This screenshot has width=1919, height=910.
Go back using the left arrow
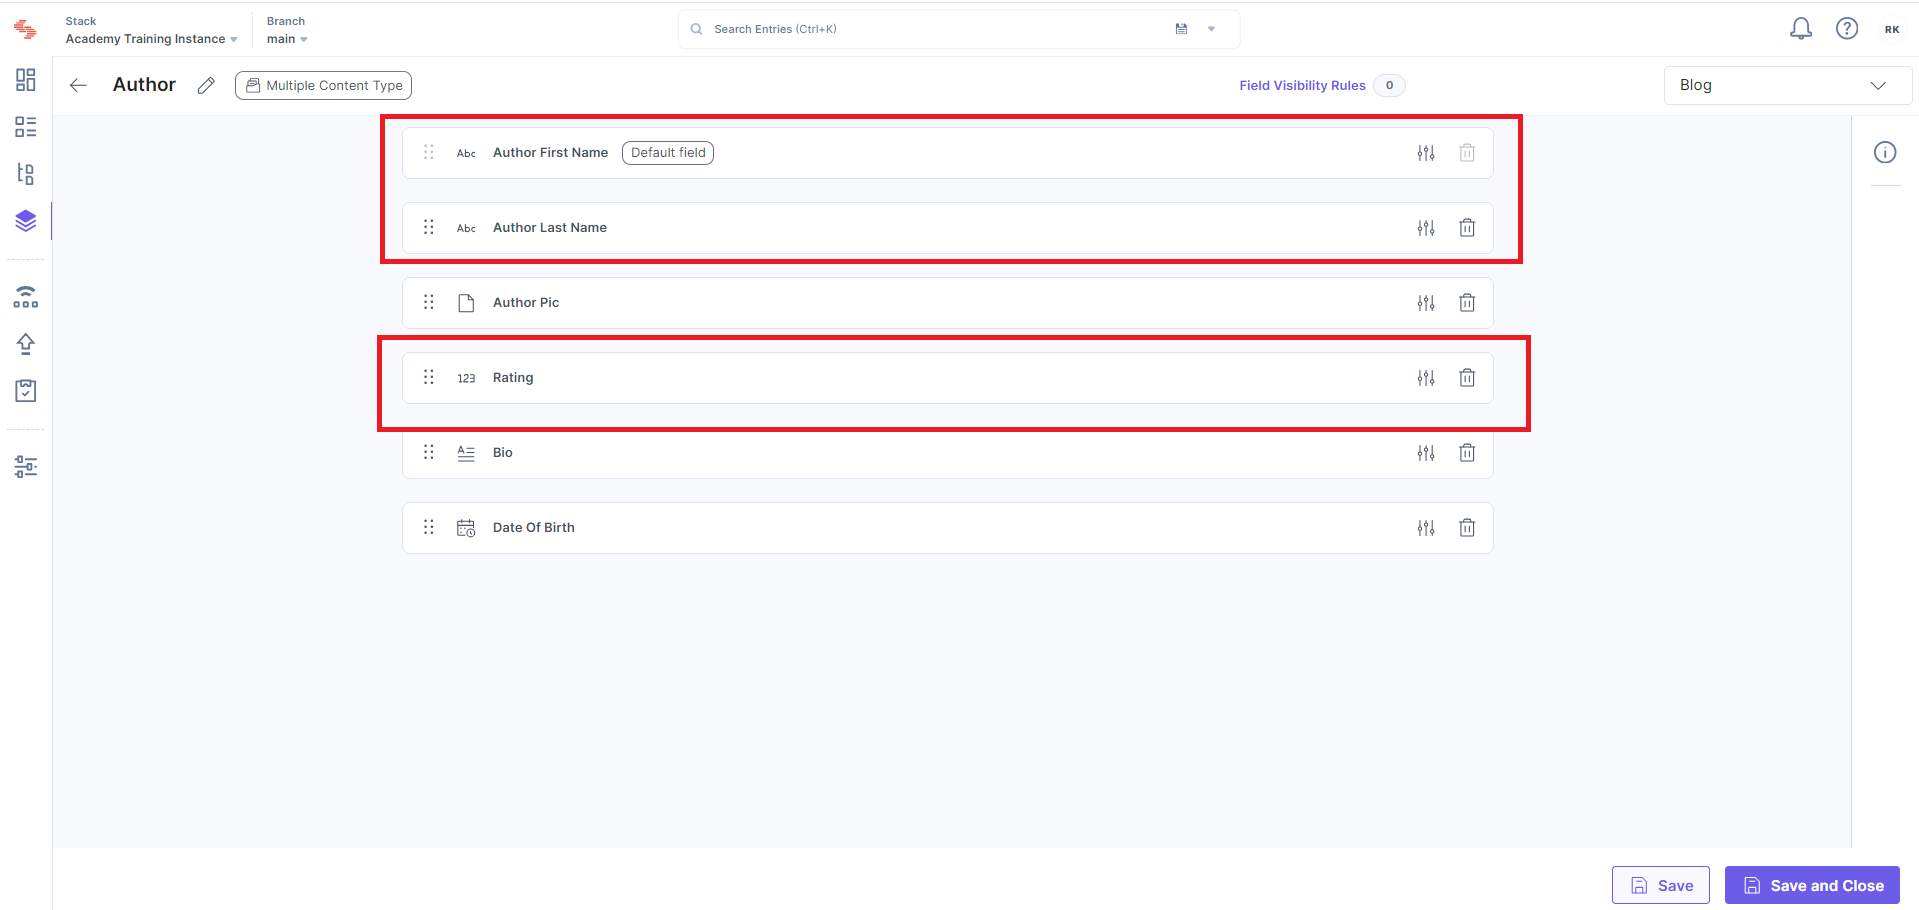[x=78, y=85]
